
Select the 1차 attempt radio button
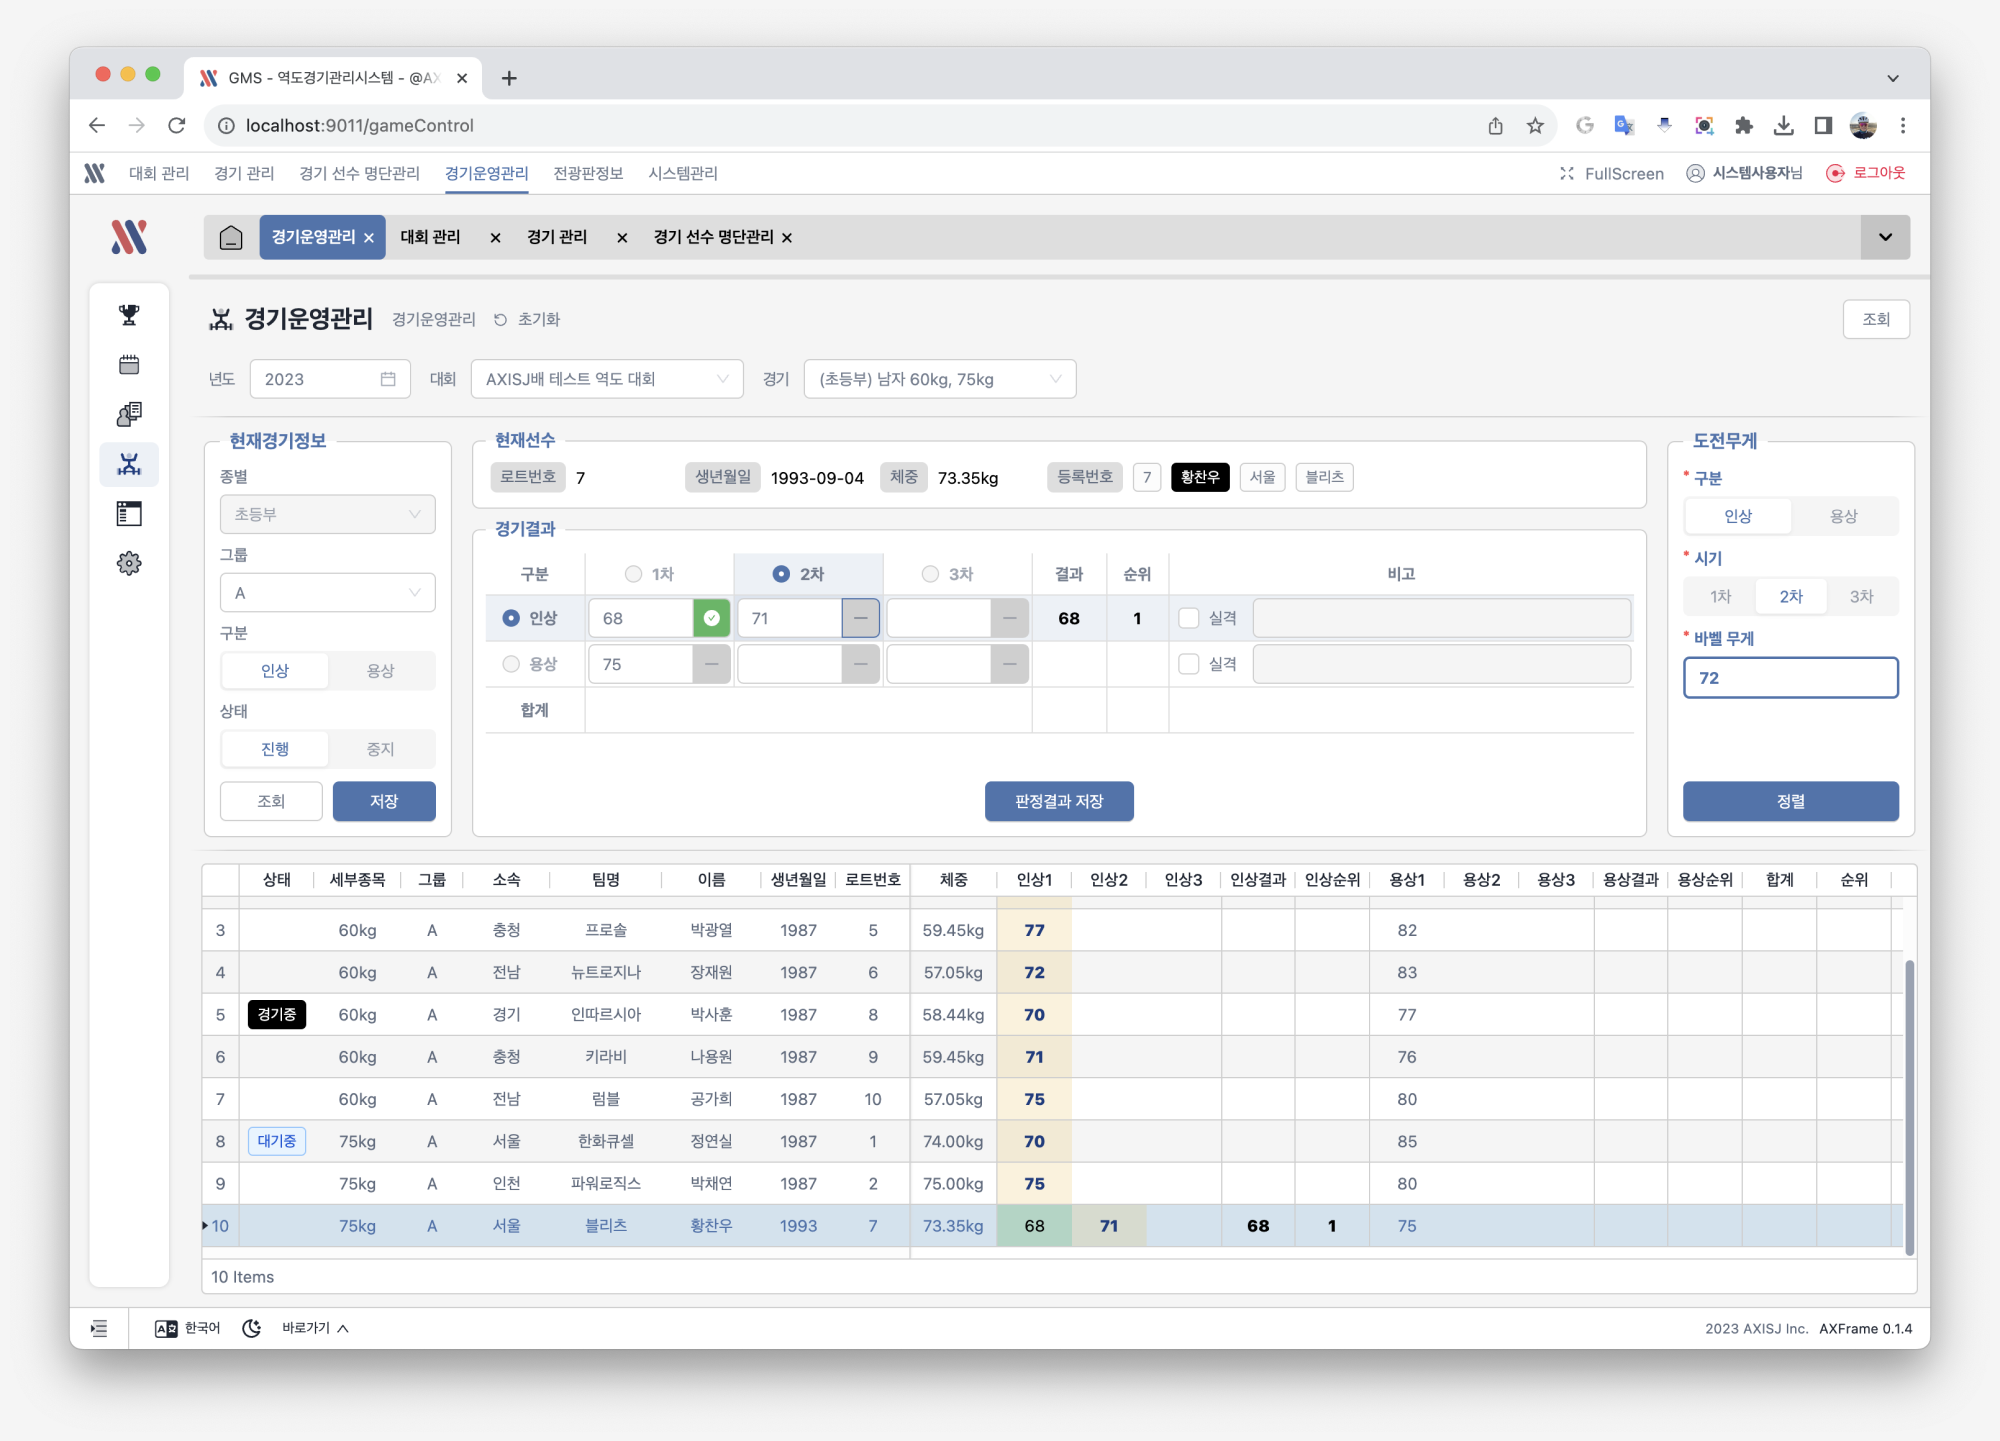coord(633,574)
